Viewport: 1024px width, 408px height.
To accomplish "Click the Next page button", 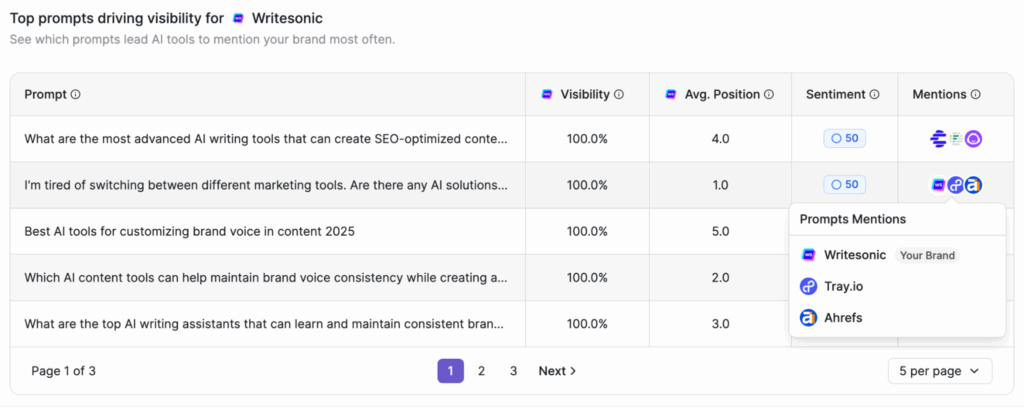I will pyautogui.click(x=557, y=371).
